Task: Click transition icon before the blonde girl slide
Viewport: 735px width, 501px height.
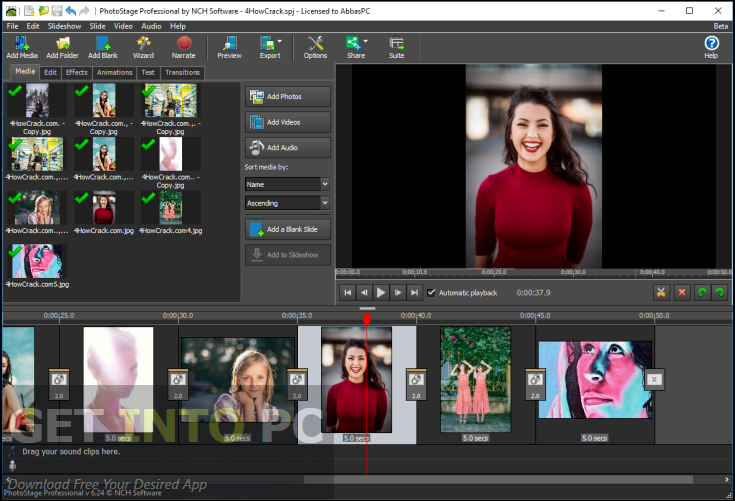Action: (x=178, y=384)
